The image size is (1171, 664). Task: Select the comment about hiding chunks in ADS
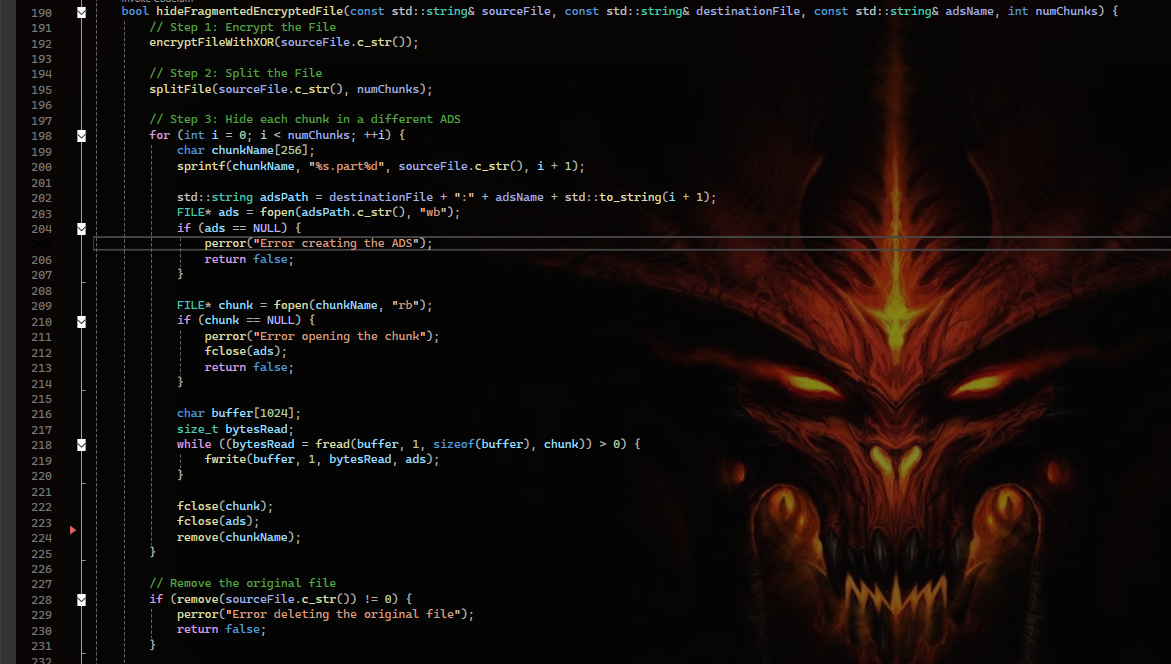pos(305,119)
